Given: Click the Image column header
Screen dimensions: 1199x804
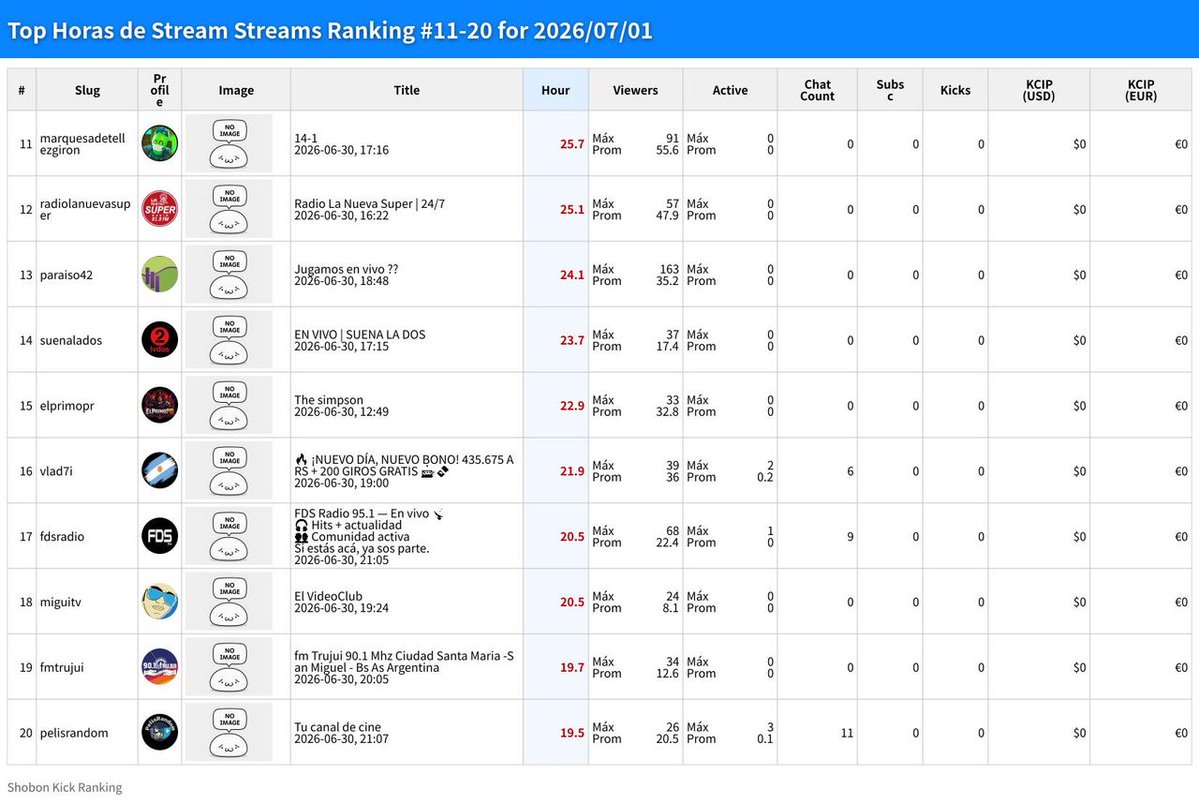Looking at the screenshot, I should coord(236,90).
